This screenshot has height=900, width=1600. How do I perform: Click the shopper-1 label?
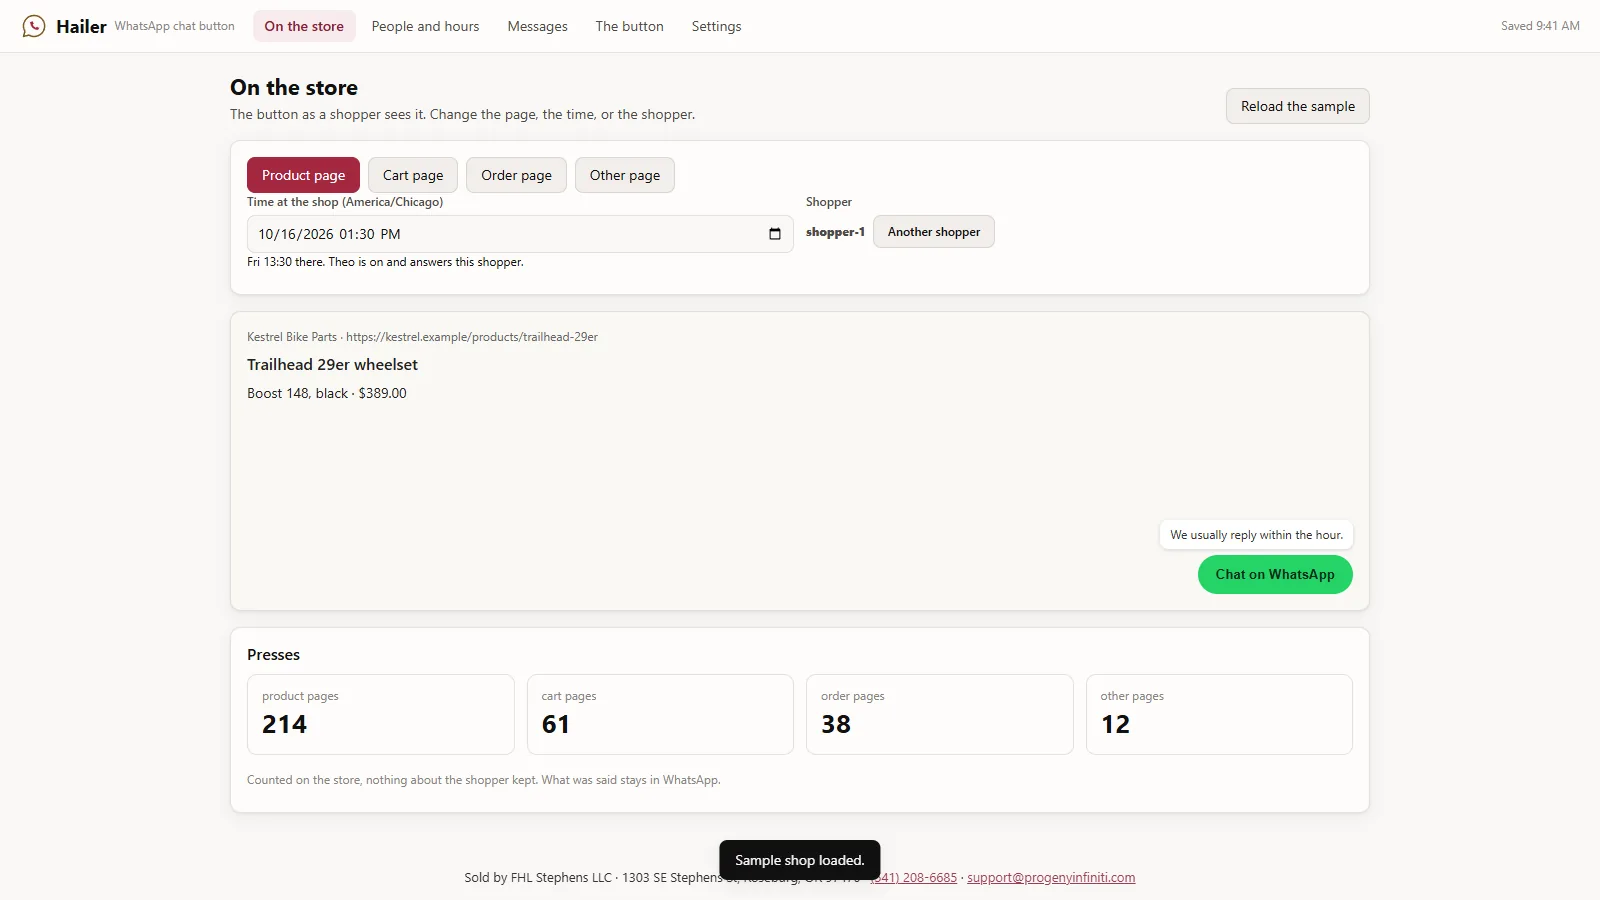(x=835, y=232)
